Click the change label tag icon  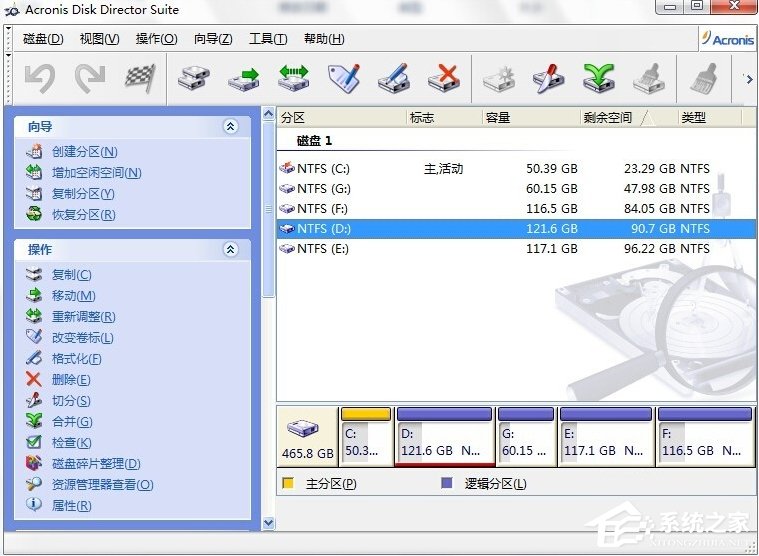tap(343, 78)
